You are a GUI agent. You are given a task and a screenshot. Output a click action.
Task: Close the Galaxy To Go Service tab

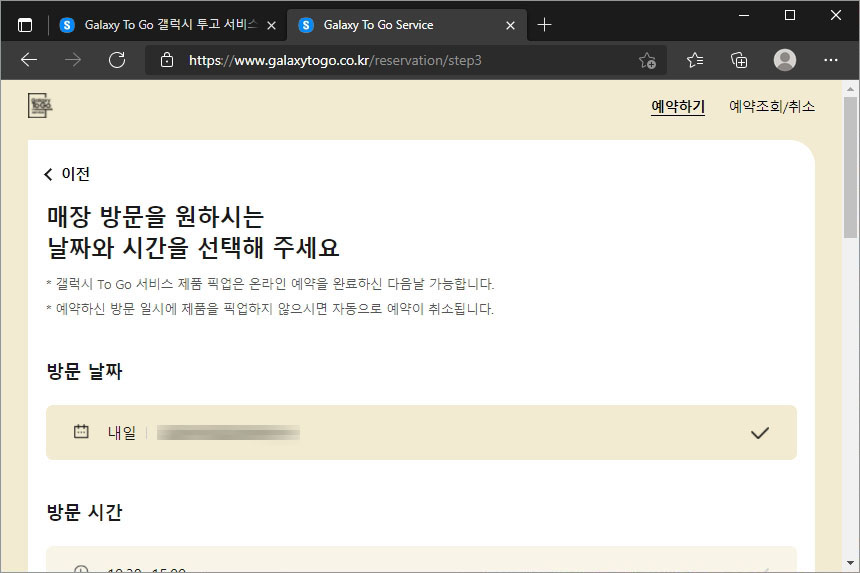point(510,26)
